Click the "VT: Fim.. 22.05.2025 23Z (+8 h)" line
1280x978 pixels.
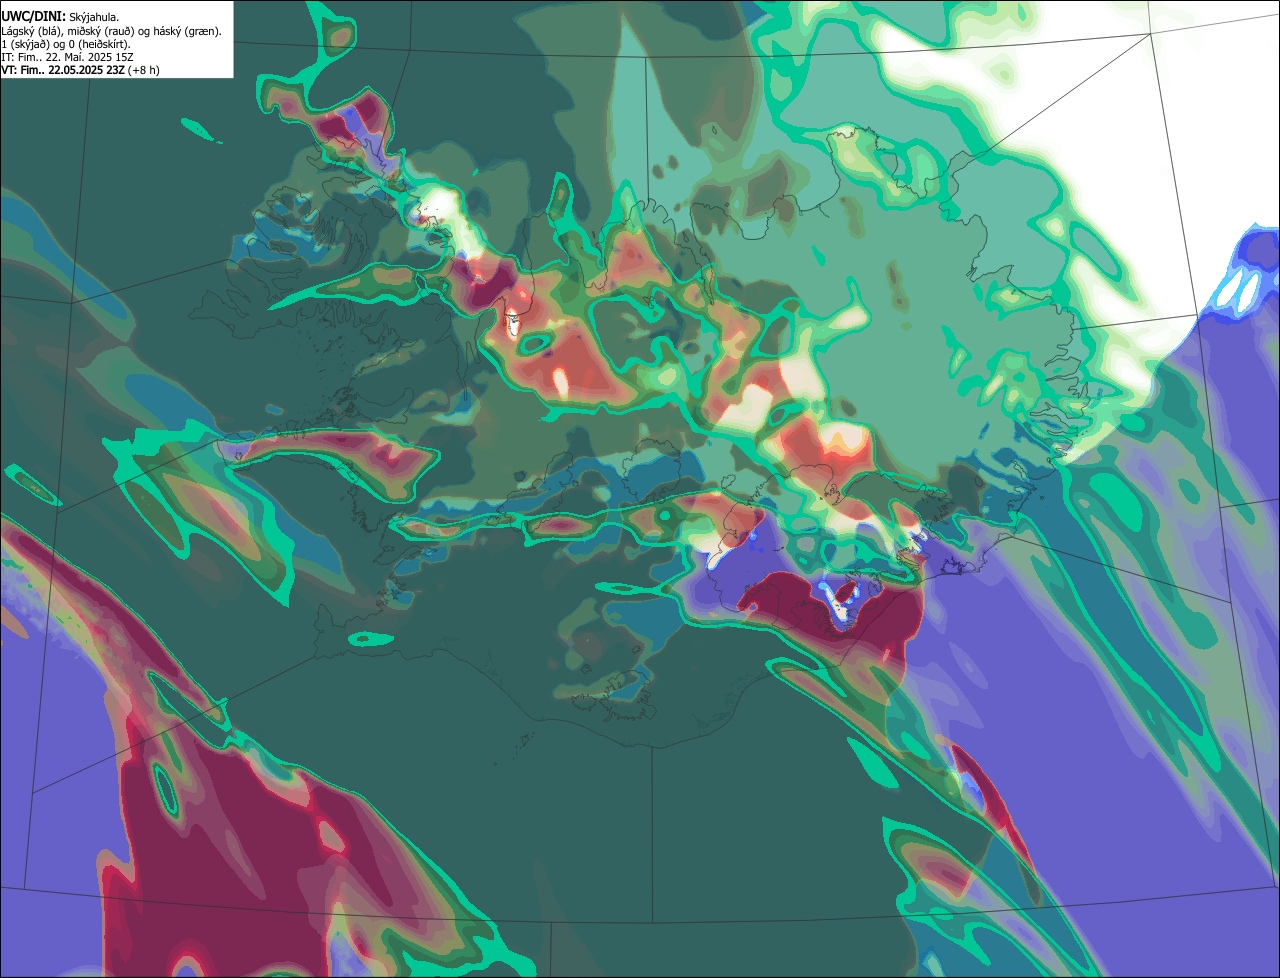[x=81, y=70]
